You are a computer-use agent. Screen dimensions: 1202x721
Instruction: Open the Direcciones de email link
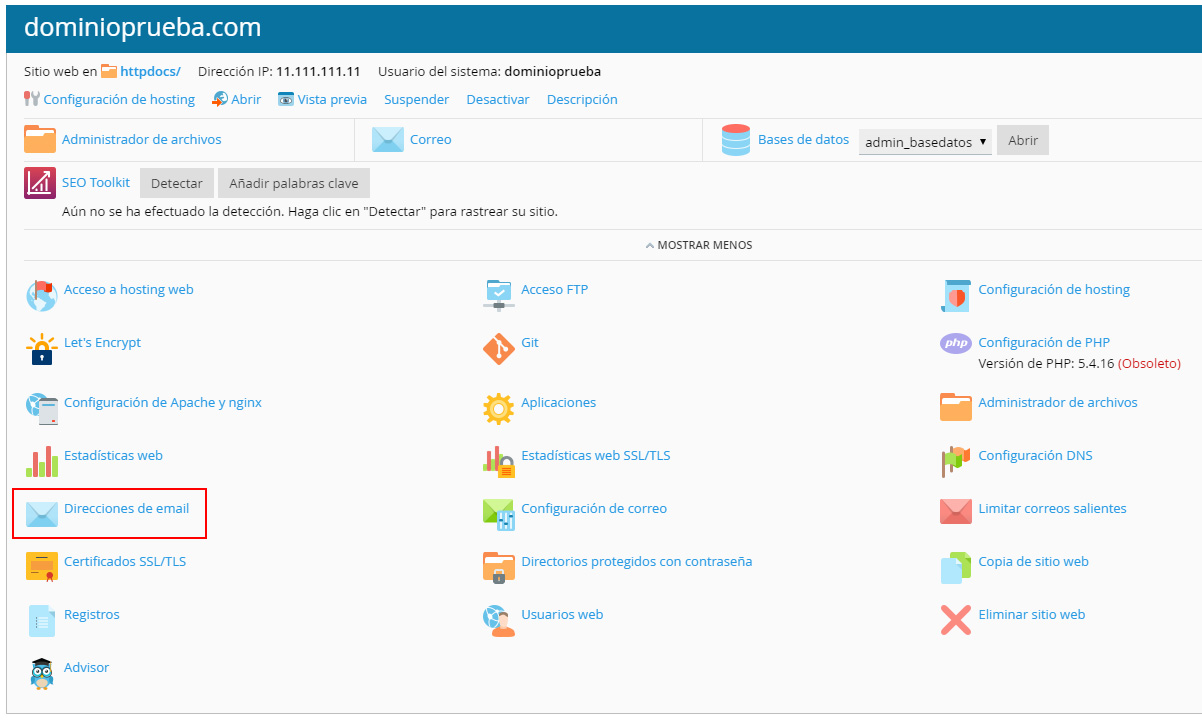click(x=126, y=509)
